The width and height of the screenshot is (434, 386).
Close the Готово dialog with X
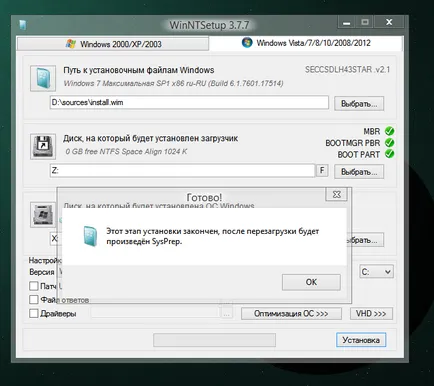tap(336, 194)
